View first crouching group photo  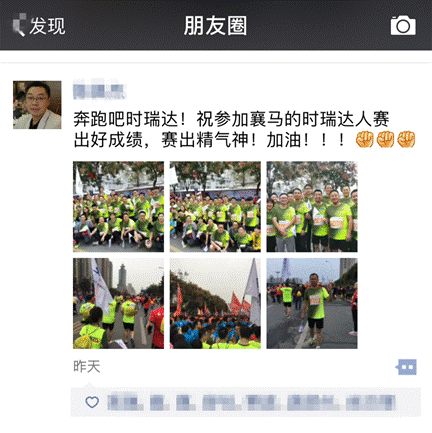(x=118, y=206)
